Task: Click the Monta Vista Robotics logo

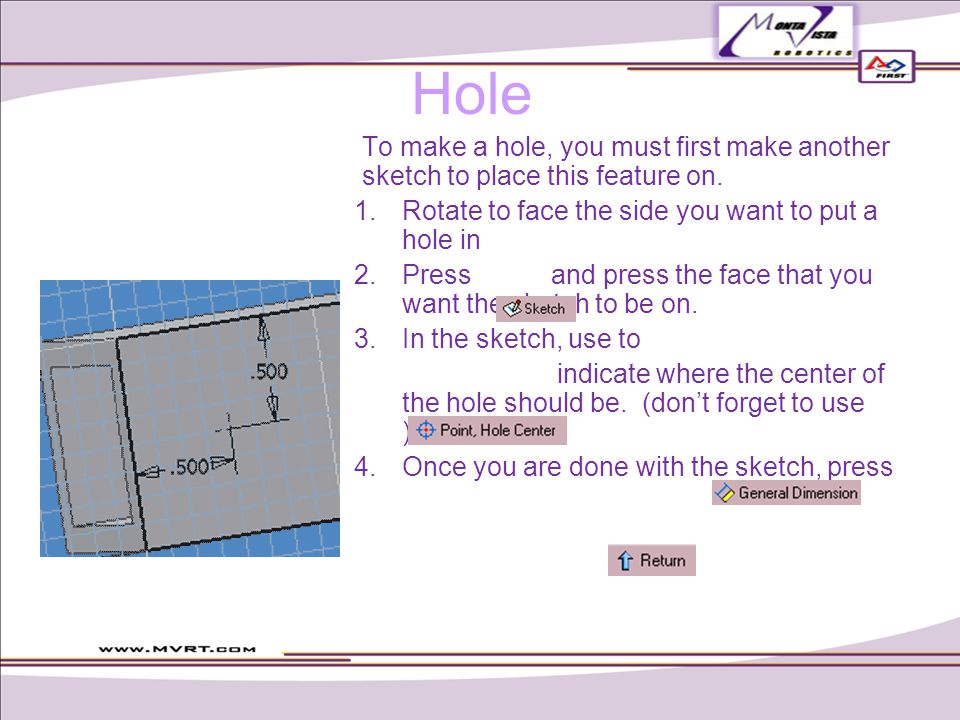Action: click(x=786, y=32)
